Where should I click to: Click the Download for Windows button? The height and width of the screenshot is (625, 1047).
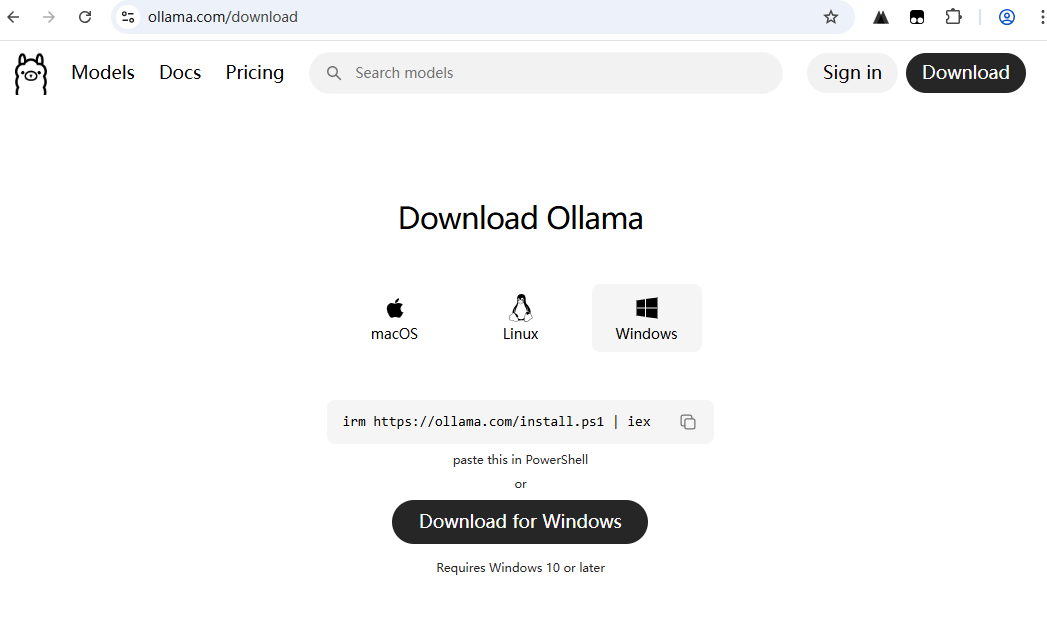(x=520, y=522)
